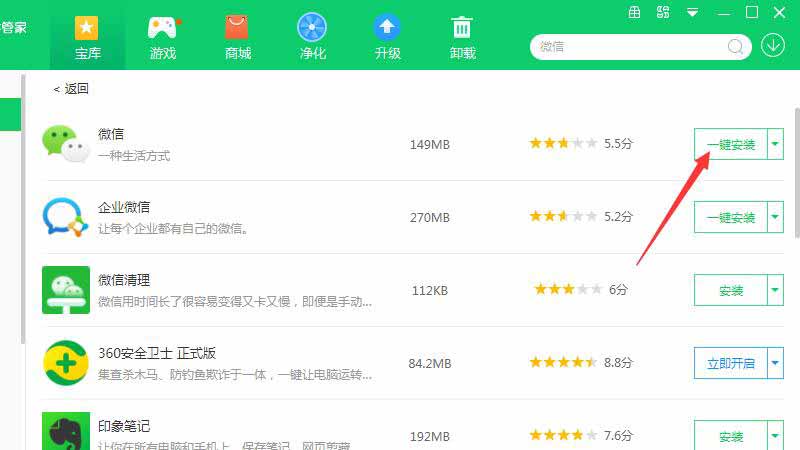Click the 微信清理 app icon
This screenshot has height=450, width=800.
pyautogui.click(x=66, y=290)
